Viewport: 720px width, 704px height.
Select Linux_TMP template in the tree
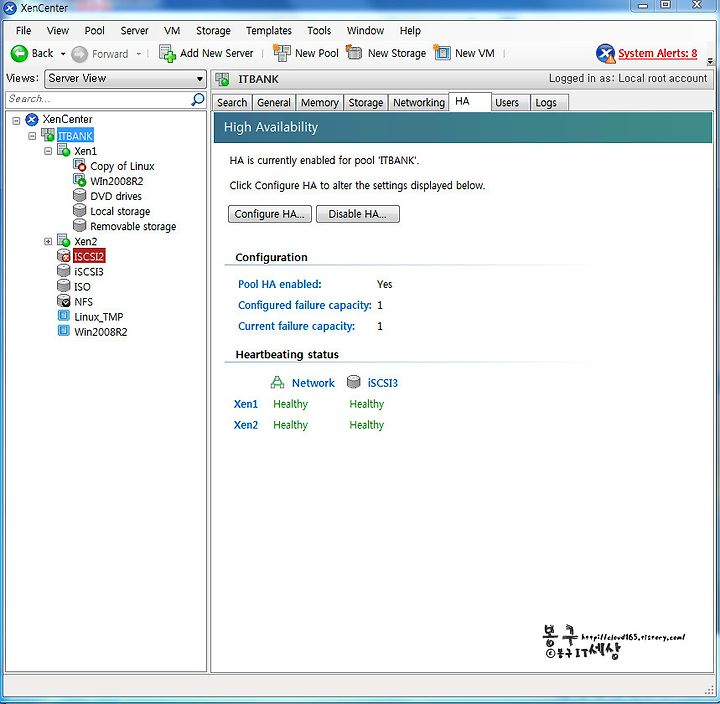[99, 317]
